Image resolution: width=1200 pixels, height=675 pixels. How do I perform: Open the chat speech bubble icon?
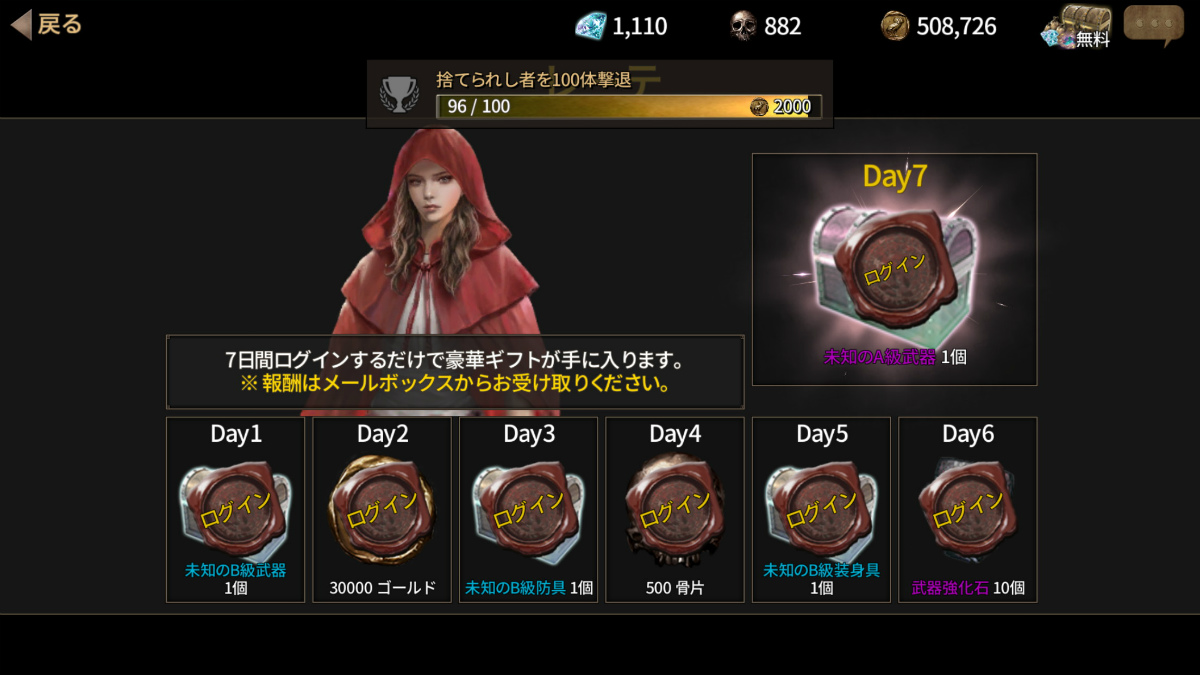pos(1153,26)
